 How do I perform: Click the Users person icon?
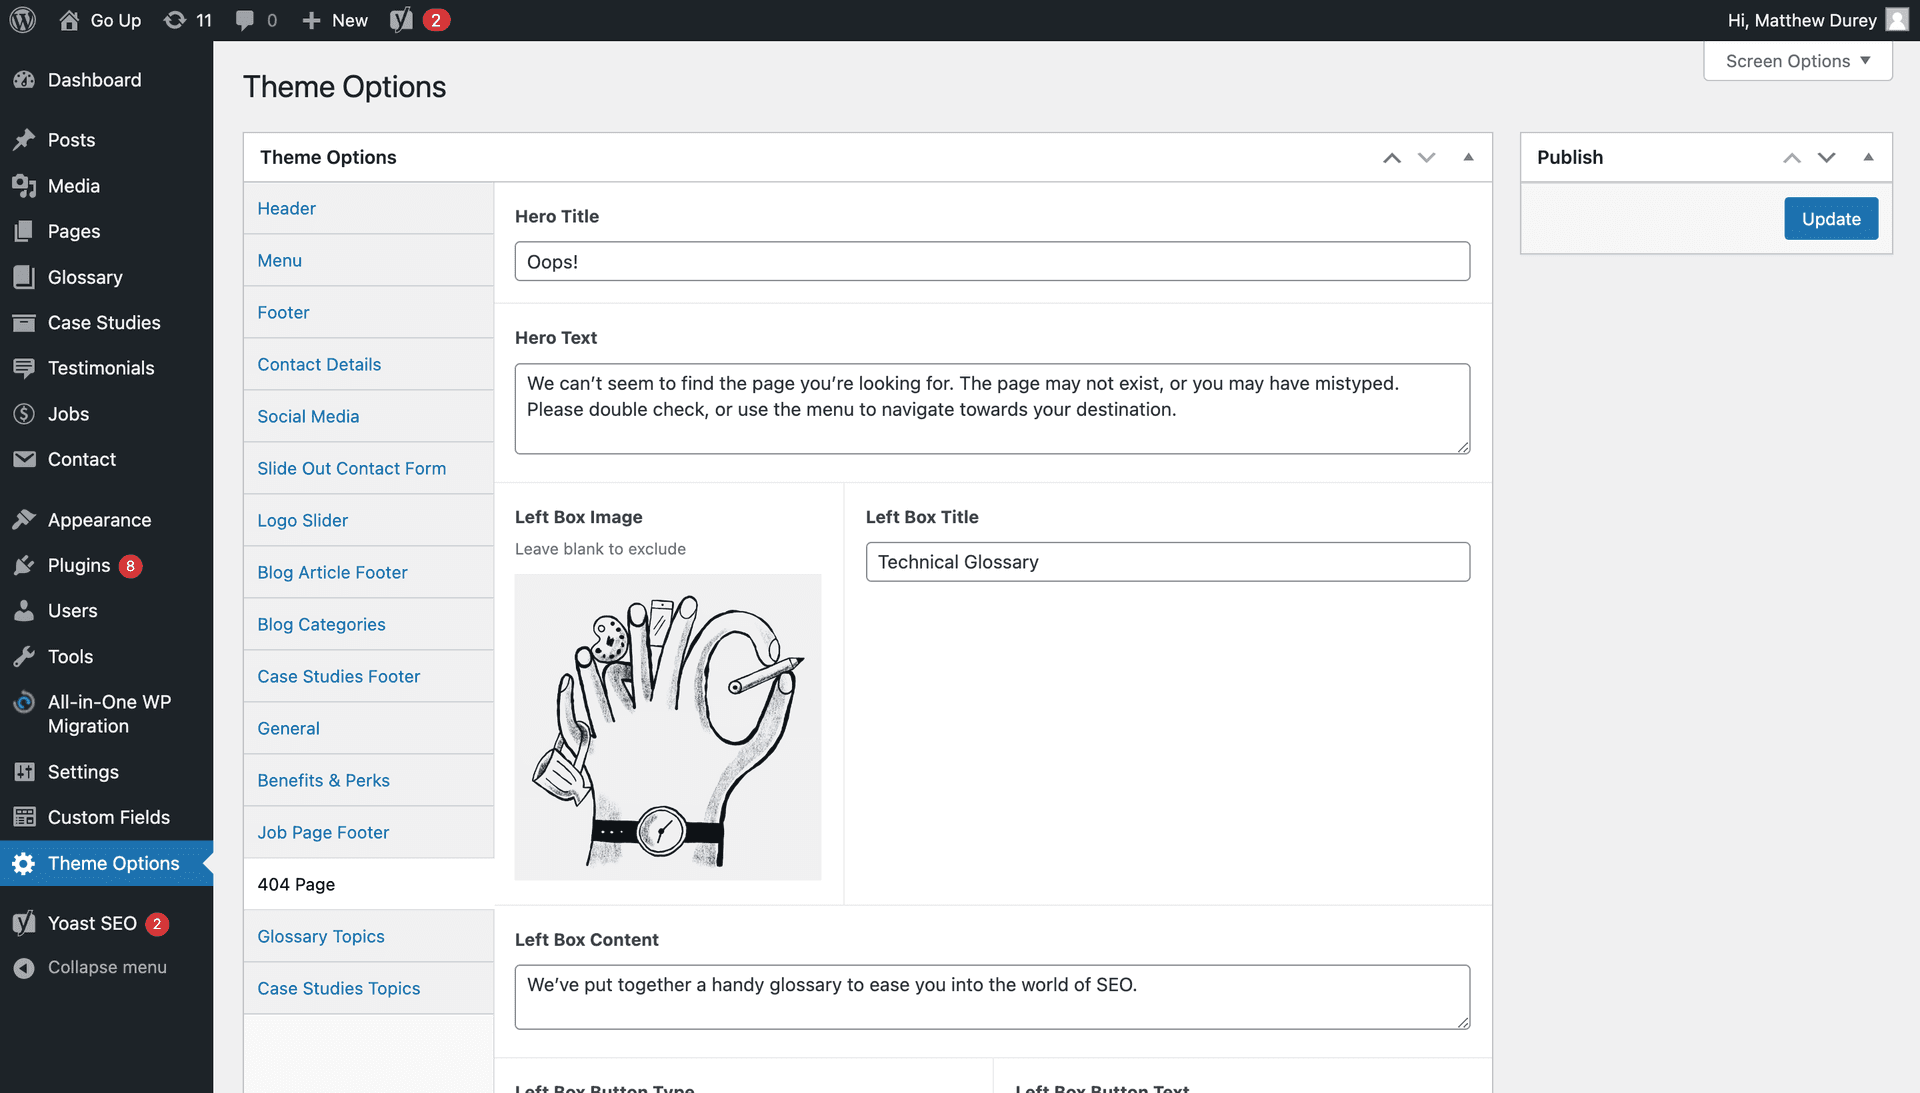(24, 611)
